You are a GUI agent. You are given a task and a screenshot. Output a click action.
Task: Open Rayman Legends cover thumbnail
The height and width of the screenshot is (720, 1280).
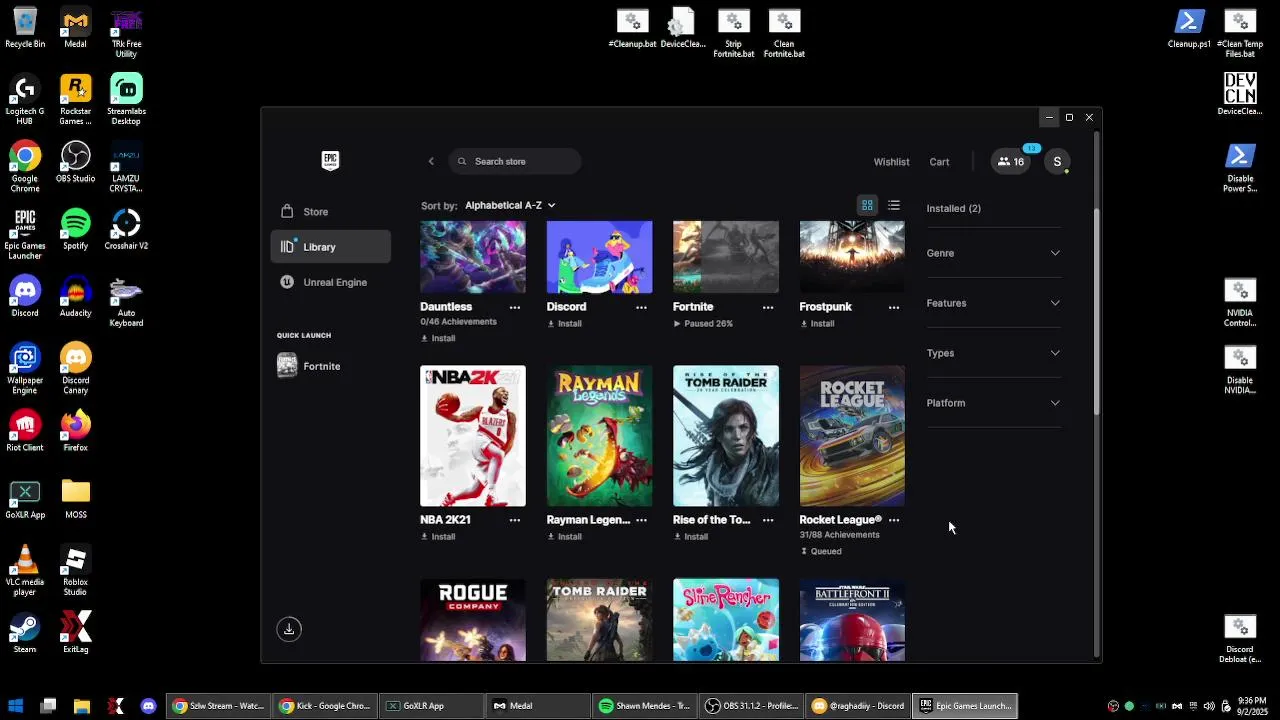click(599, 436)
